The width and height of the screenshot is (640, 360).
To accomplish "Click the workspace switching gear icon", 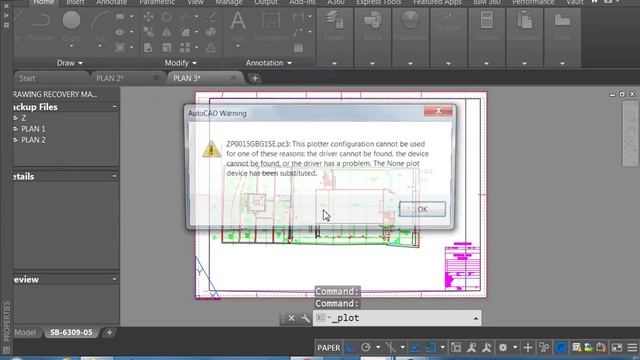I will tap(503, 347).
